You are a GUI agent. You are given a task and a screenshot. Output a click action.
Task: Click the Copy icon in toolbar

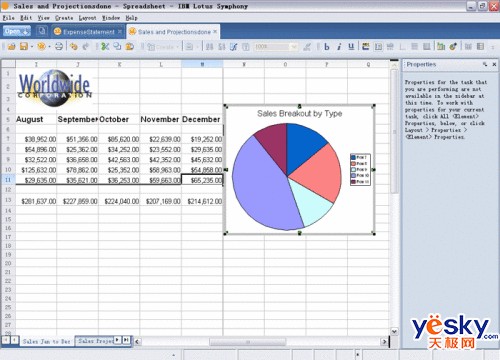point(117,47)
